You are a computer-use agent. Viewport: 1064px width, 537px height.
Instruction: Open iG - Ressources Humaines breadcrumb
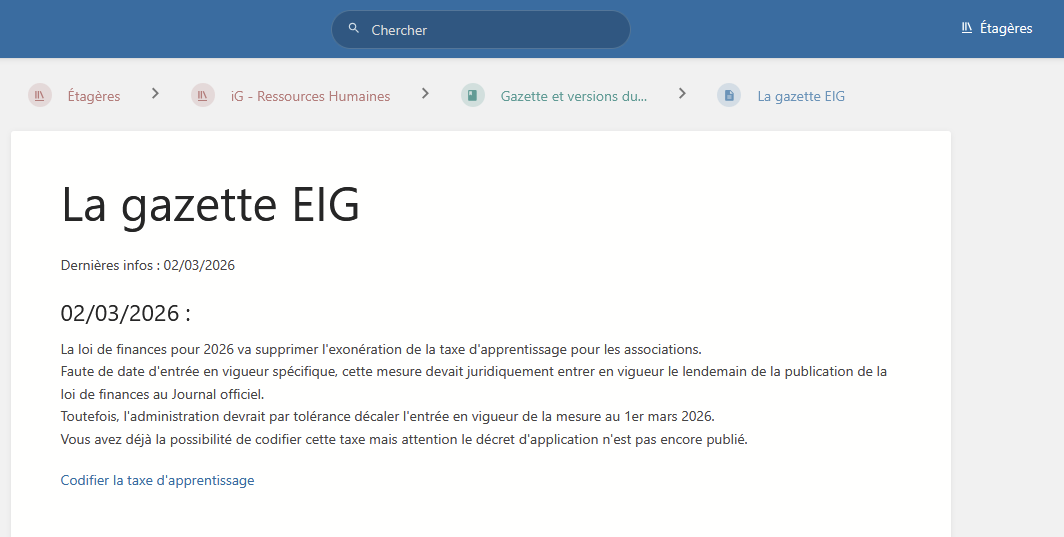(x=310, y=96)
